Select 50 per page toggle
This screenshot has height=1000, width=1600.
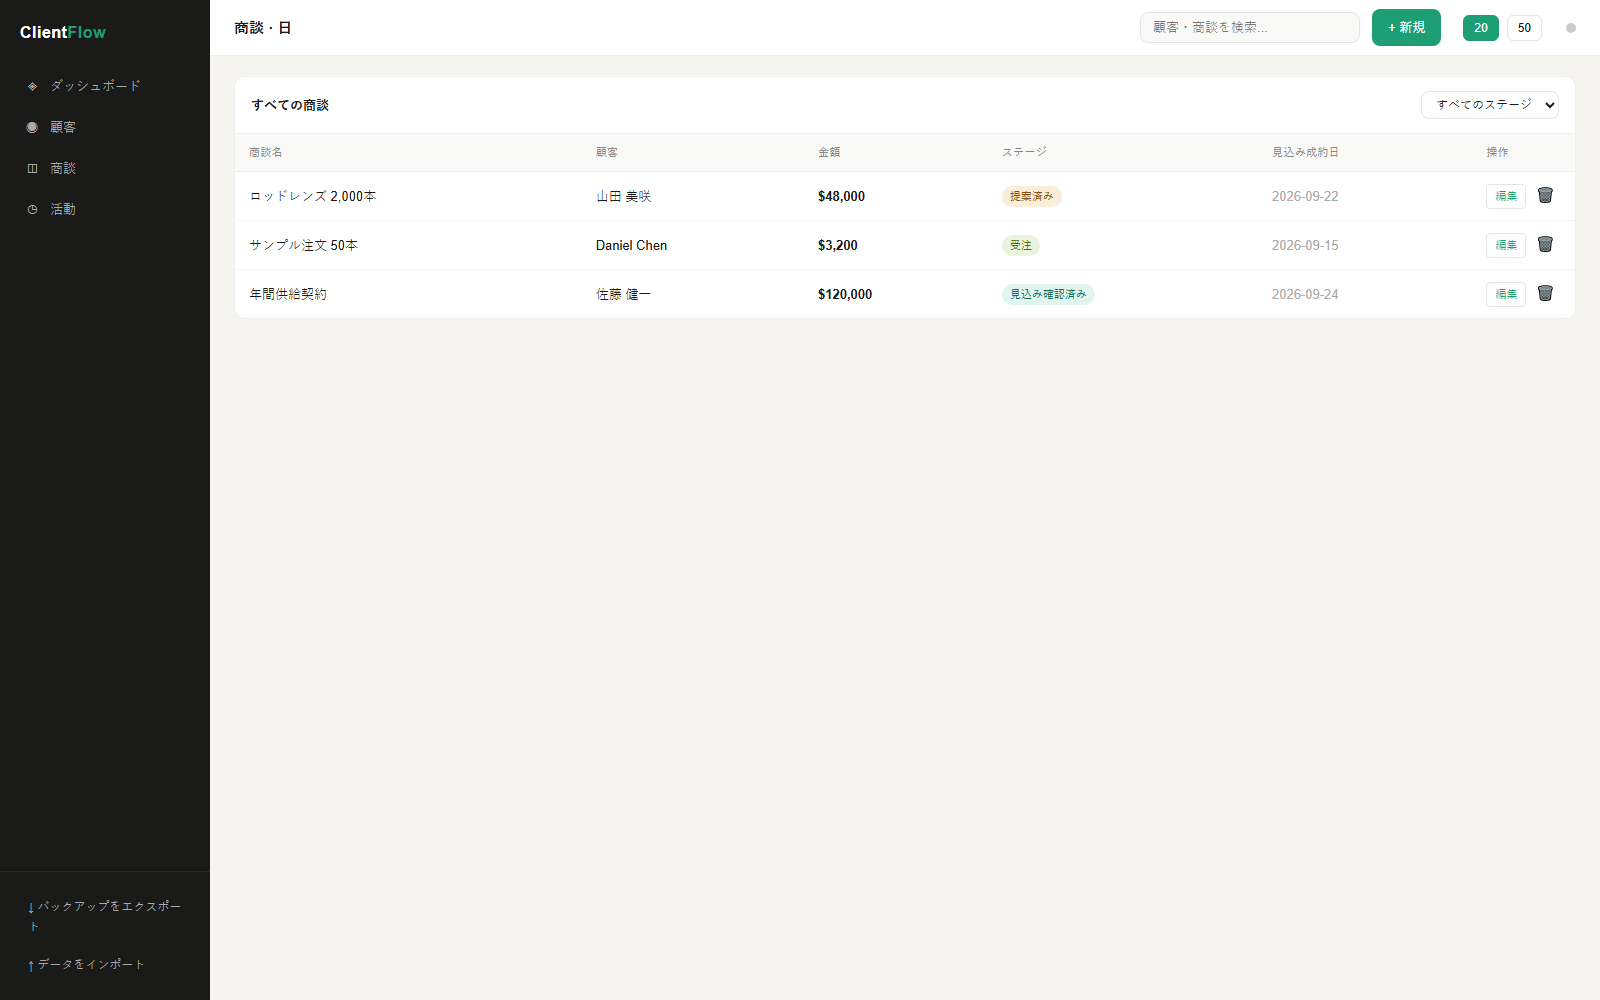(1524, 28)
